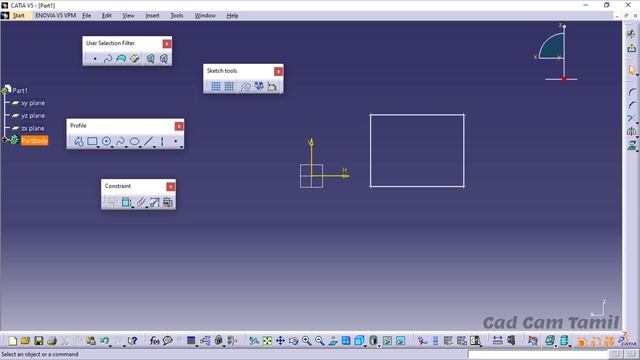Toggle Dimensional Constraints in Sketch tools
Image resolution: width=640 pixels, height=360 pixels.
tap(272, 87)
